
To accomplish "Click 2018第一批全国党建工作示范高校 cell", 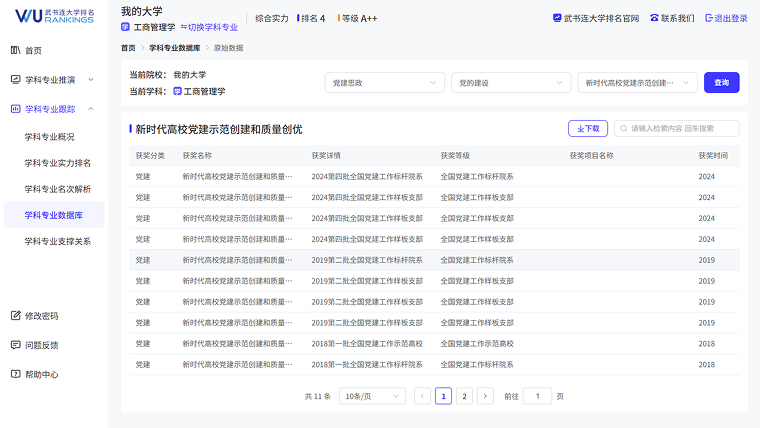I will (x=367, y=343).
